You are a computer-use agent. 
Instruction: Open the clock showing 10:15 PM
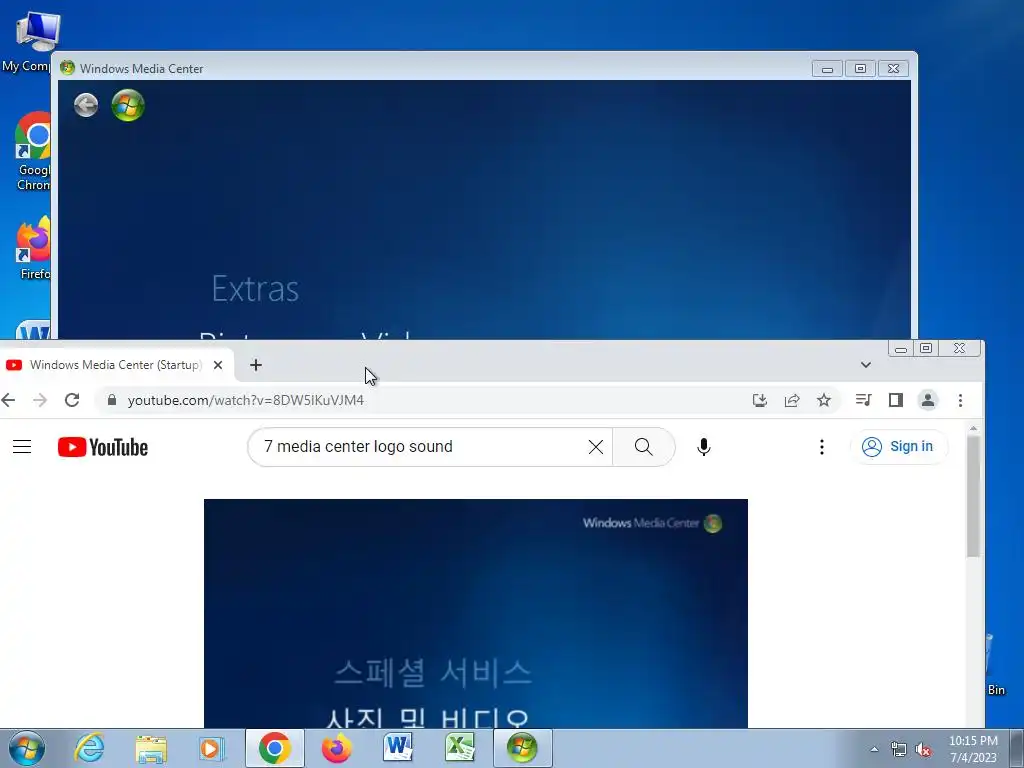tap(973, 749)
